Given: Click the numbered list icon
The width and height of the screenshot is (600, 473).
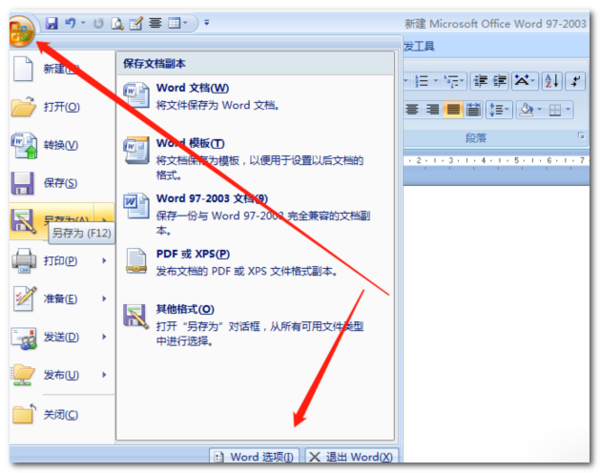Looking at the screenshot, I should [422, 81].
